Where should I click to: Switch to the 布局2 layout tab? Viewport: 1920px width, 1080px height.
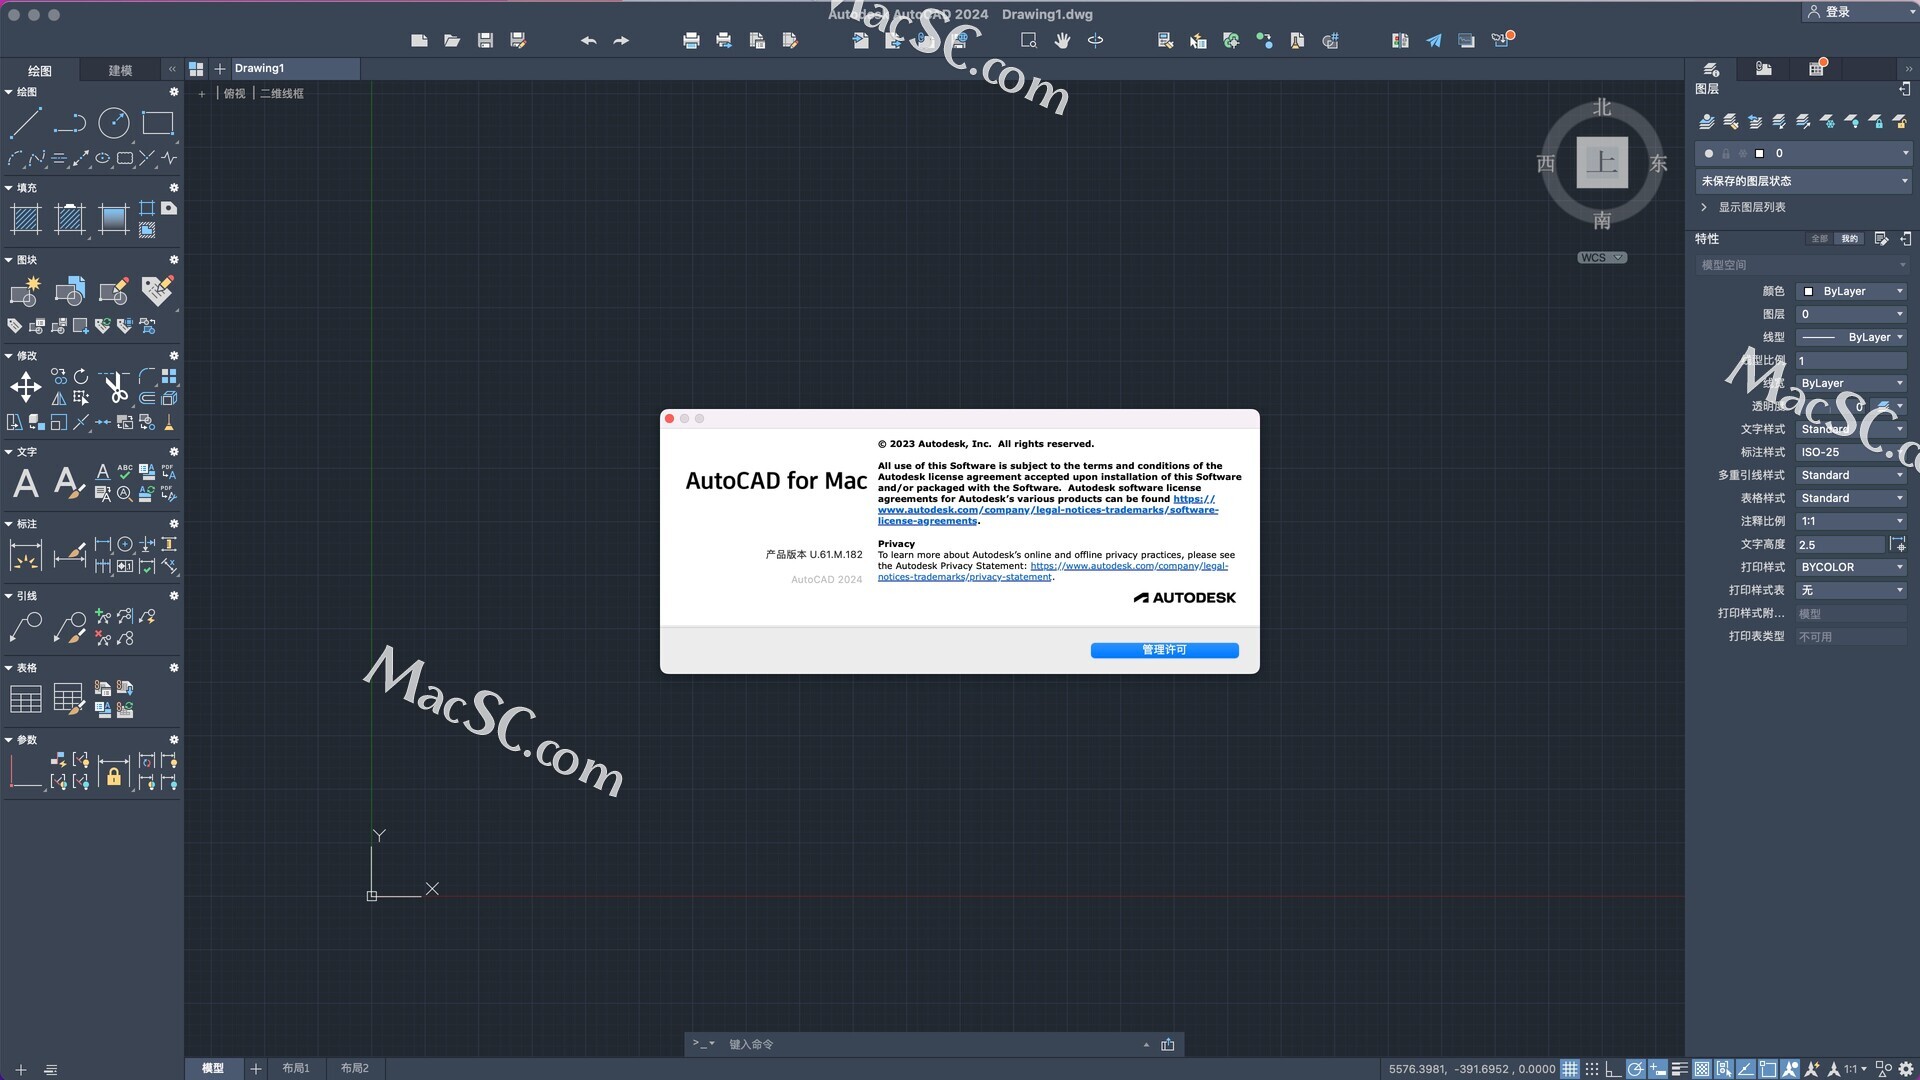[x=355, y=1069]
